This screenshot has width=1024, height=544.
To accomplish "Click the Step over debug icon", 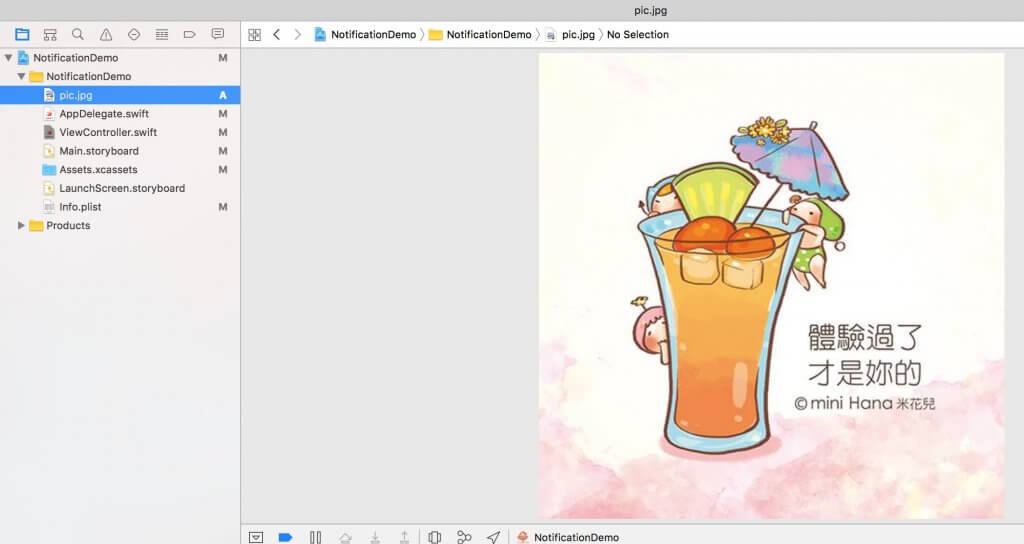I will 345,537.
